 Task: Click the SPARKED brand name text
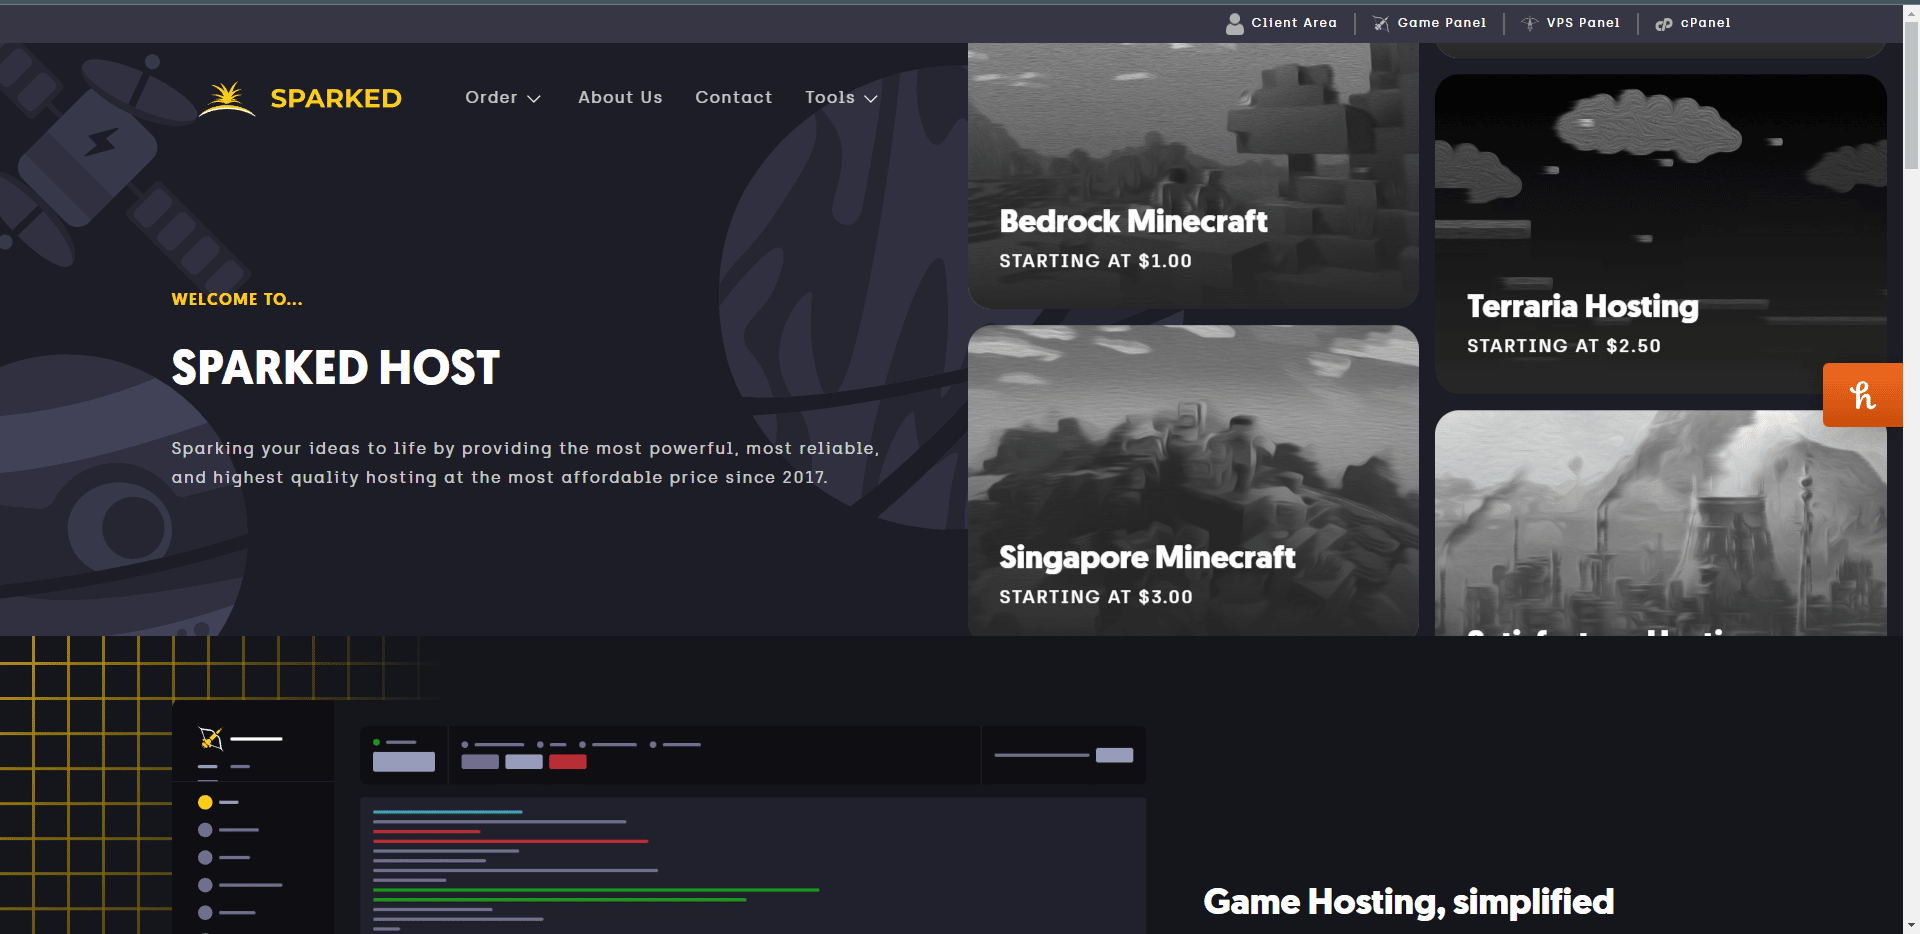336,98
